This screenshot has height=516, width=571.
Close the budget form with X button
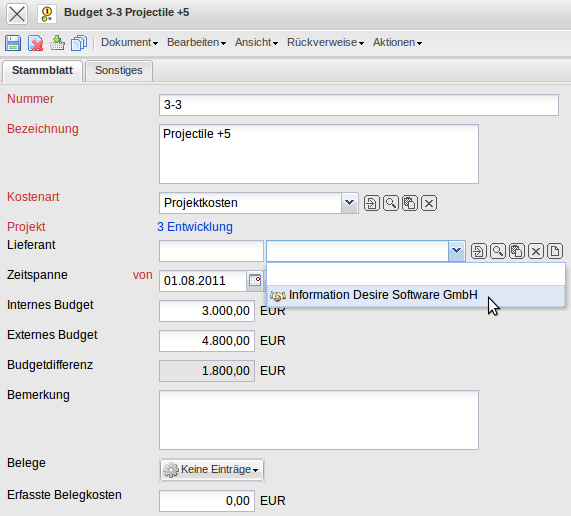point(17,14)
